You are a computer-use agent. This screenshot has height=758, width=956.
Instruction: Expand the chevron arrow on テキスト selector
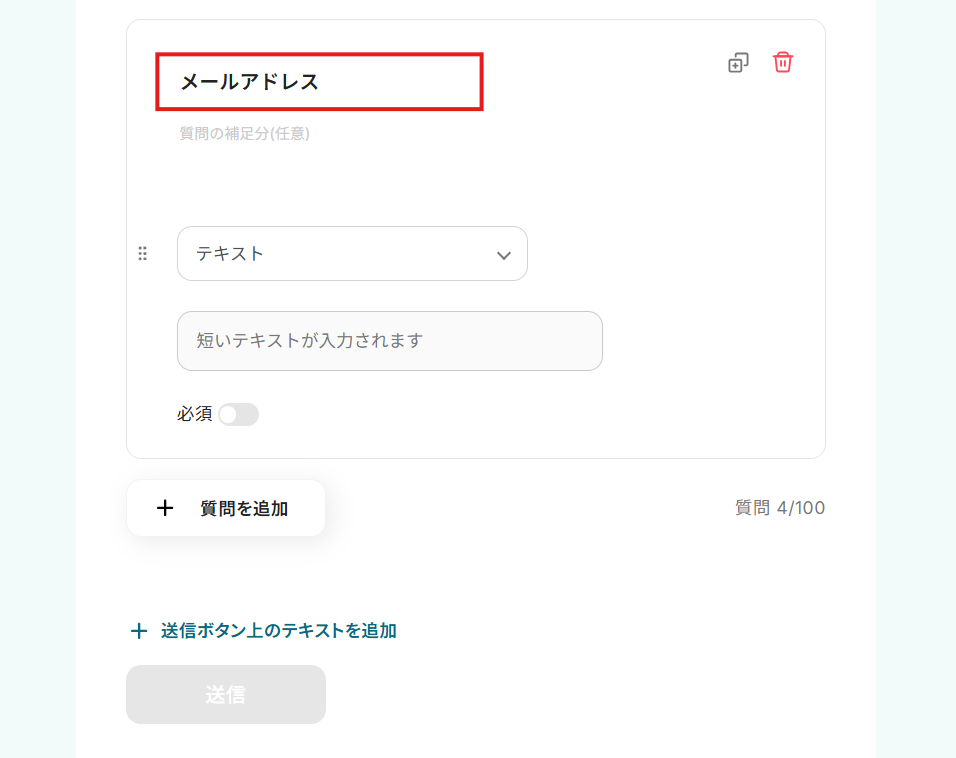504,255
